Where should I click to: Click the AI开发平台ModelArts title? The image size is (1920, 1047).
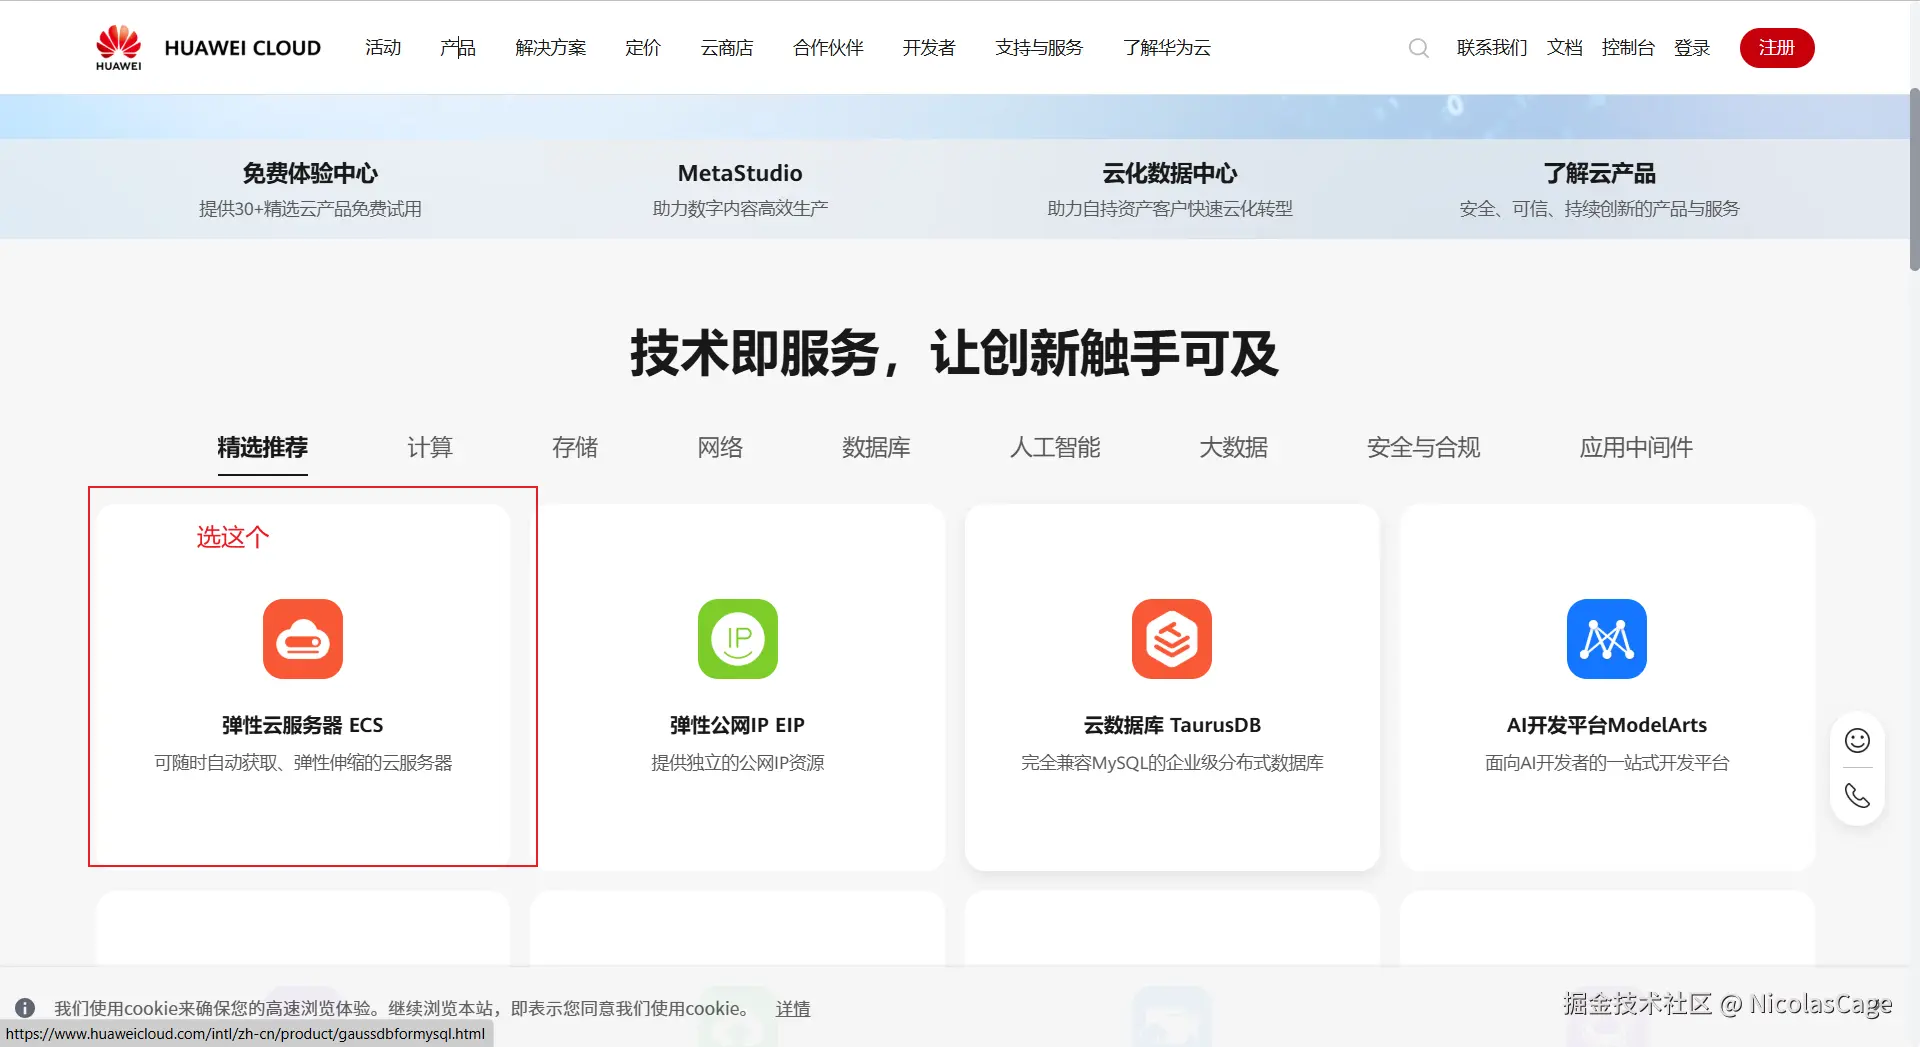click(1607, 725)
